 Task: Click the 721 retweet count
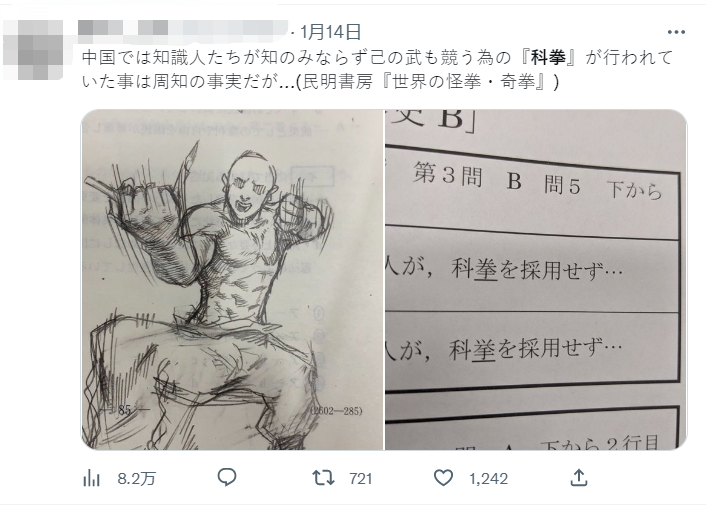[361, 478]
